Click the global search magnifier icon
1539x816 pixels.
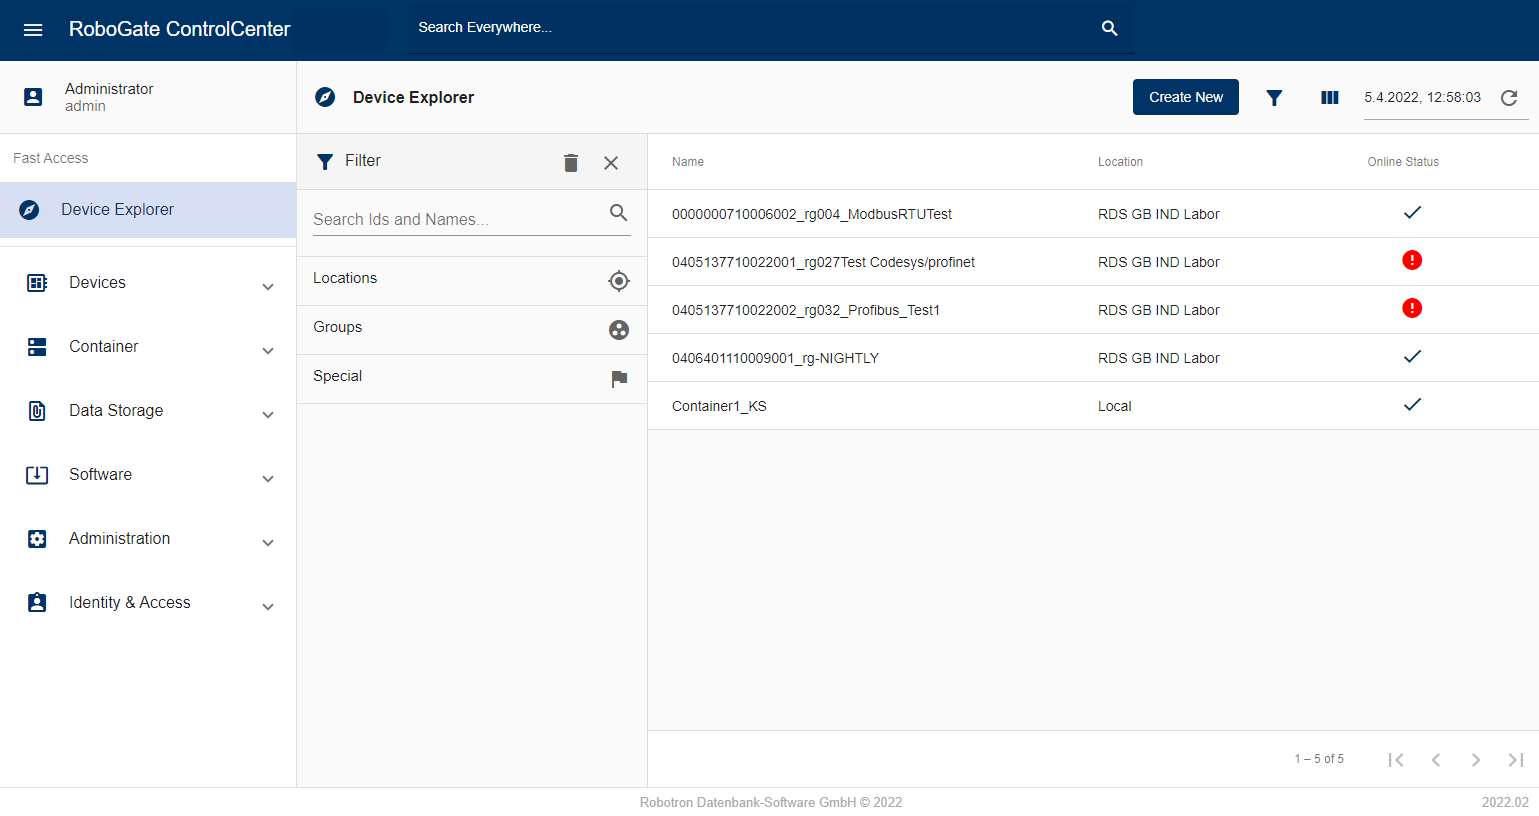click(1109, 28)
